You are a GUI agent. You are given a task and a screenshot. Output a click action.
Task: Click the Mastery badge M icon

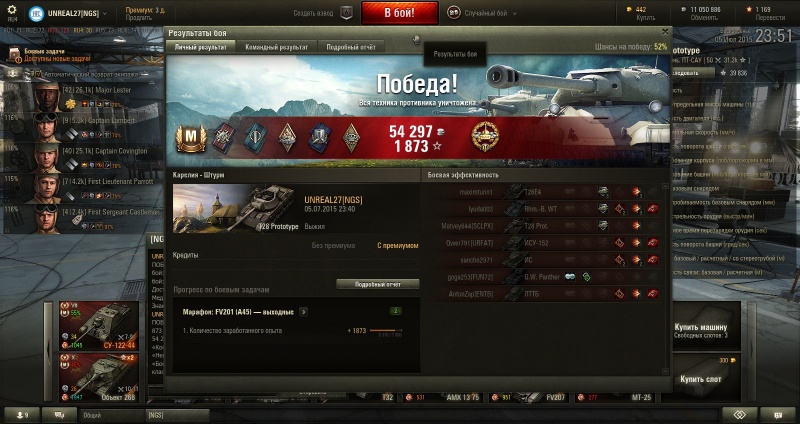point(191,138)
